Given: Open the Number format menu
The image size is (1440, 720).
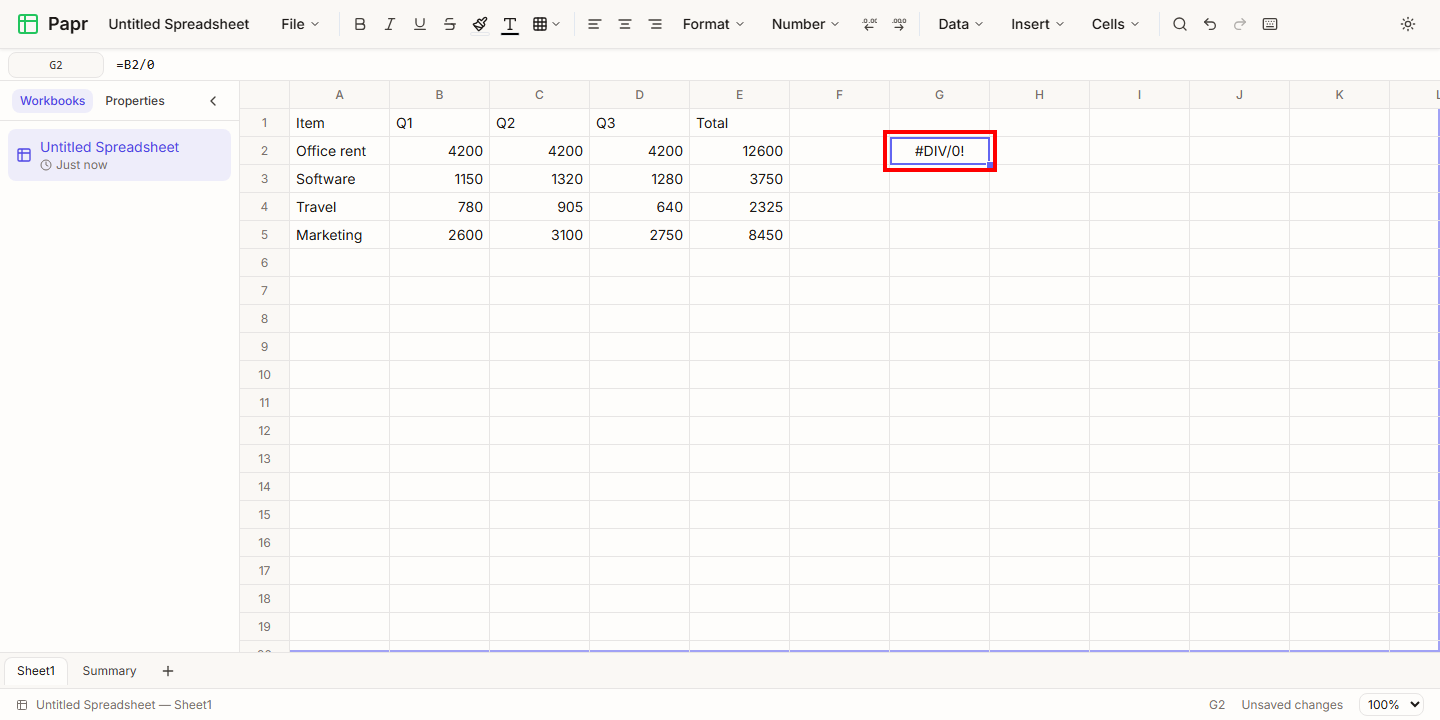Looking at the screenshot, I should (x=805, y=24).
